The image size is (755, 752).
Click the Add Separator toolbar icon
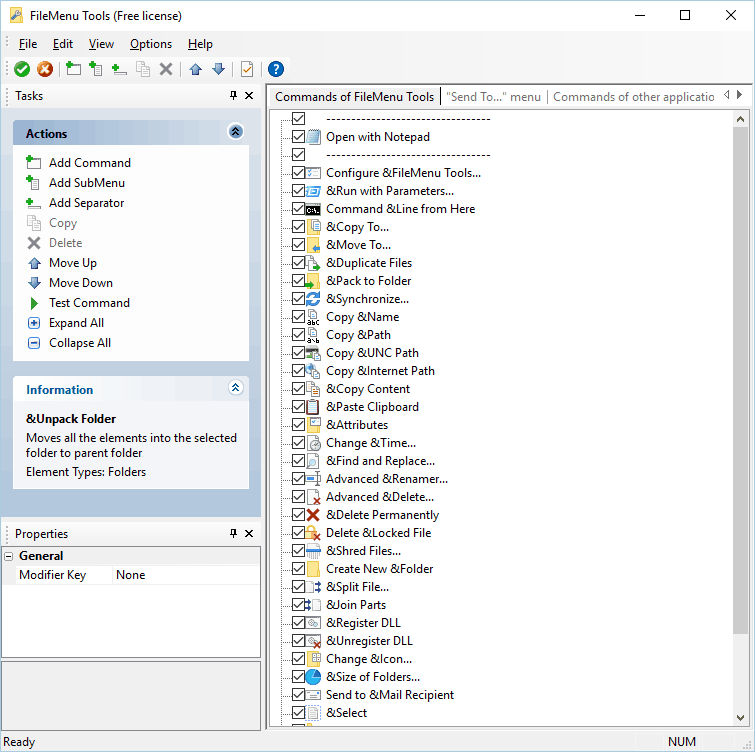119,69
